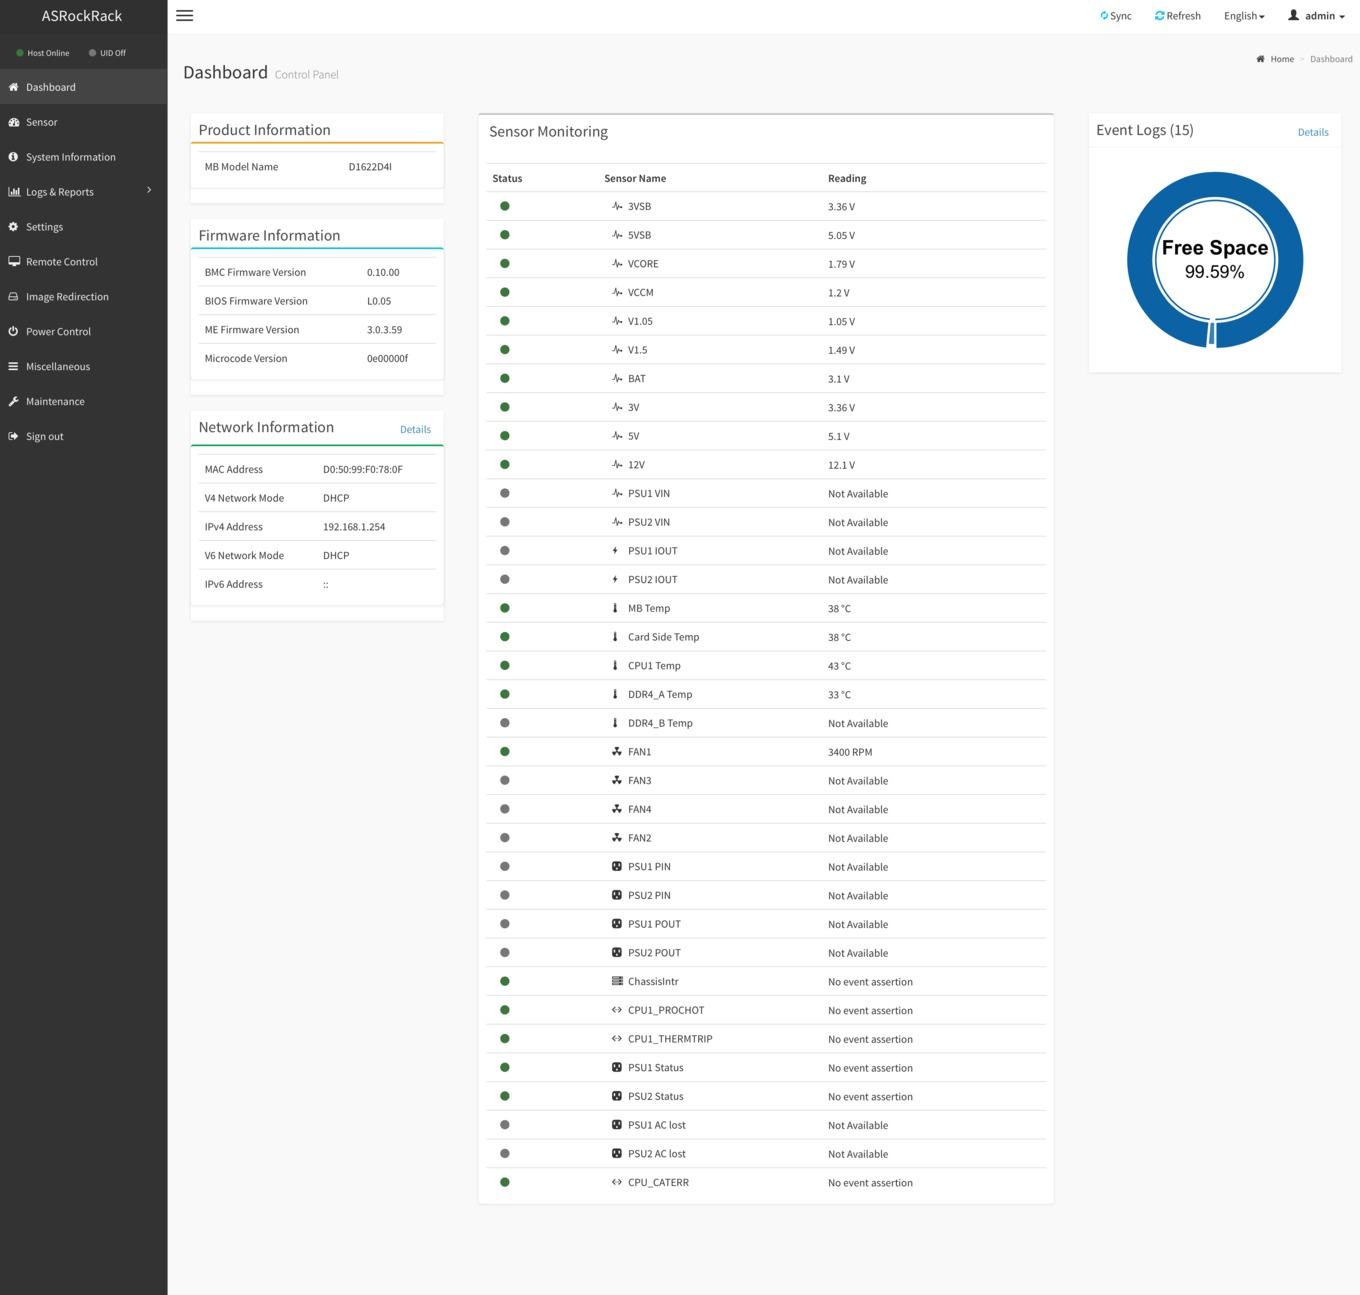The height and width of the screenshot is (1295, 1360).
Task: Open System Information from sidebar
Action: coord(83,157)
